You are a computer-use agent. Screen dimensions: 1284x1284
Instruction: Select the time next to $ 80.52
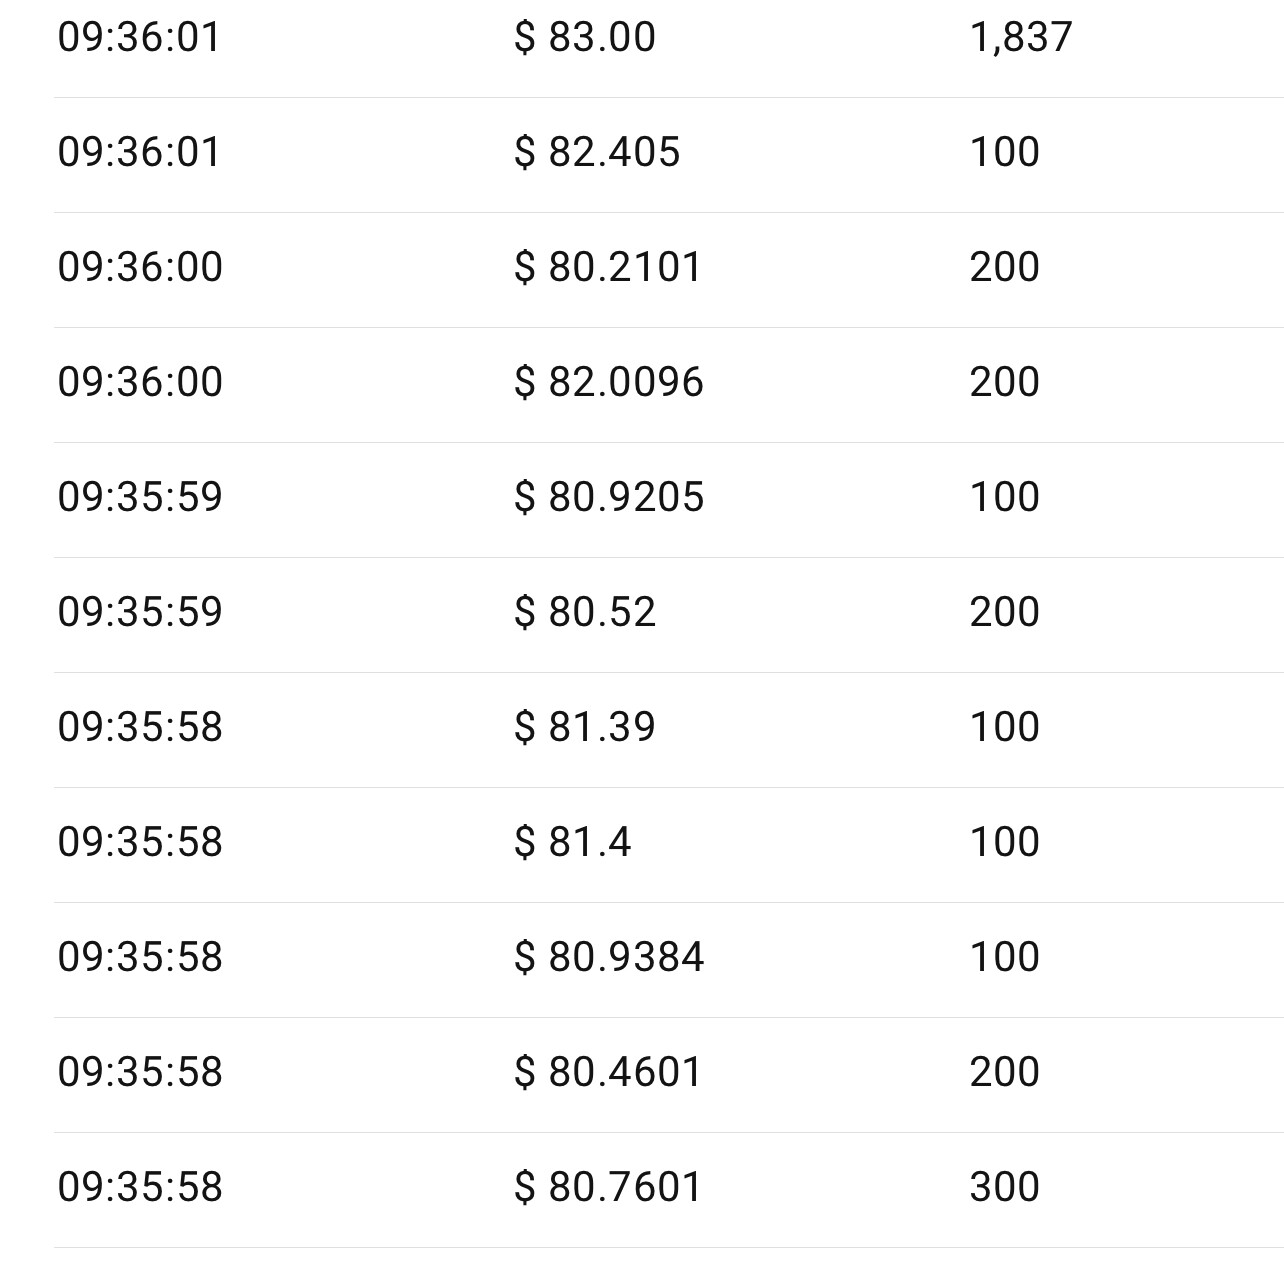[140, 613]
